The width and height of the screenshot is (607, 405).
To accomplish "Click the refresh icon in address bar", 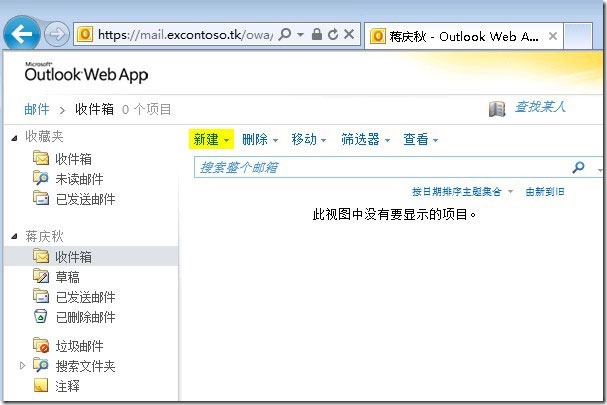I will click(331, 34).
